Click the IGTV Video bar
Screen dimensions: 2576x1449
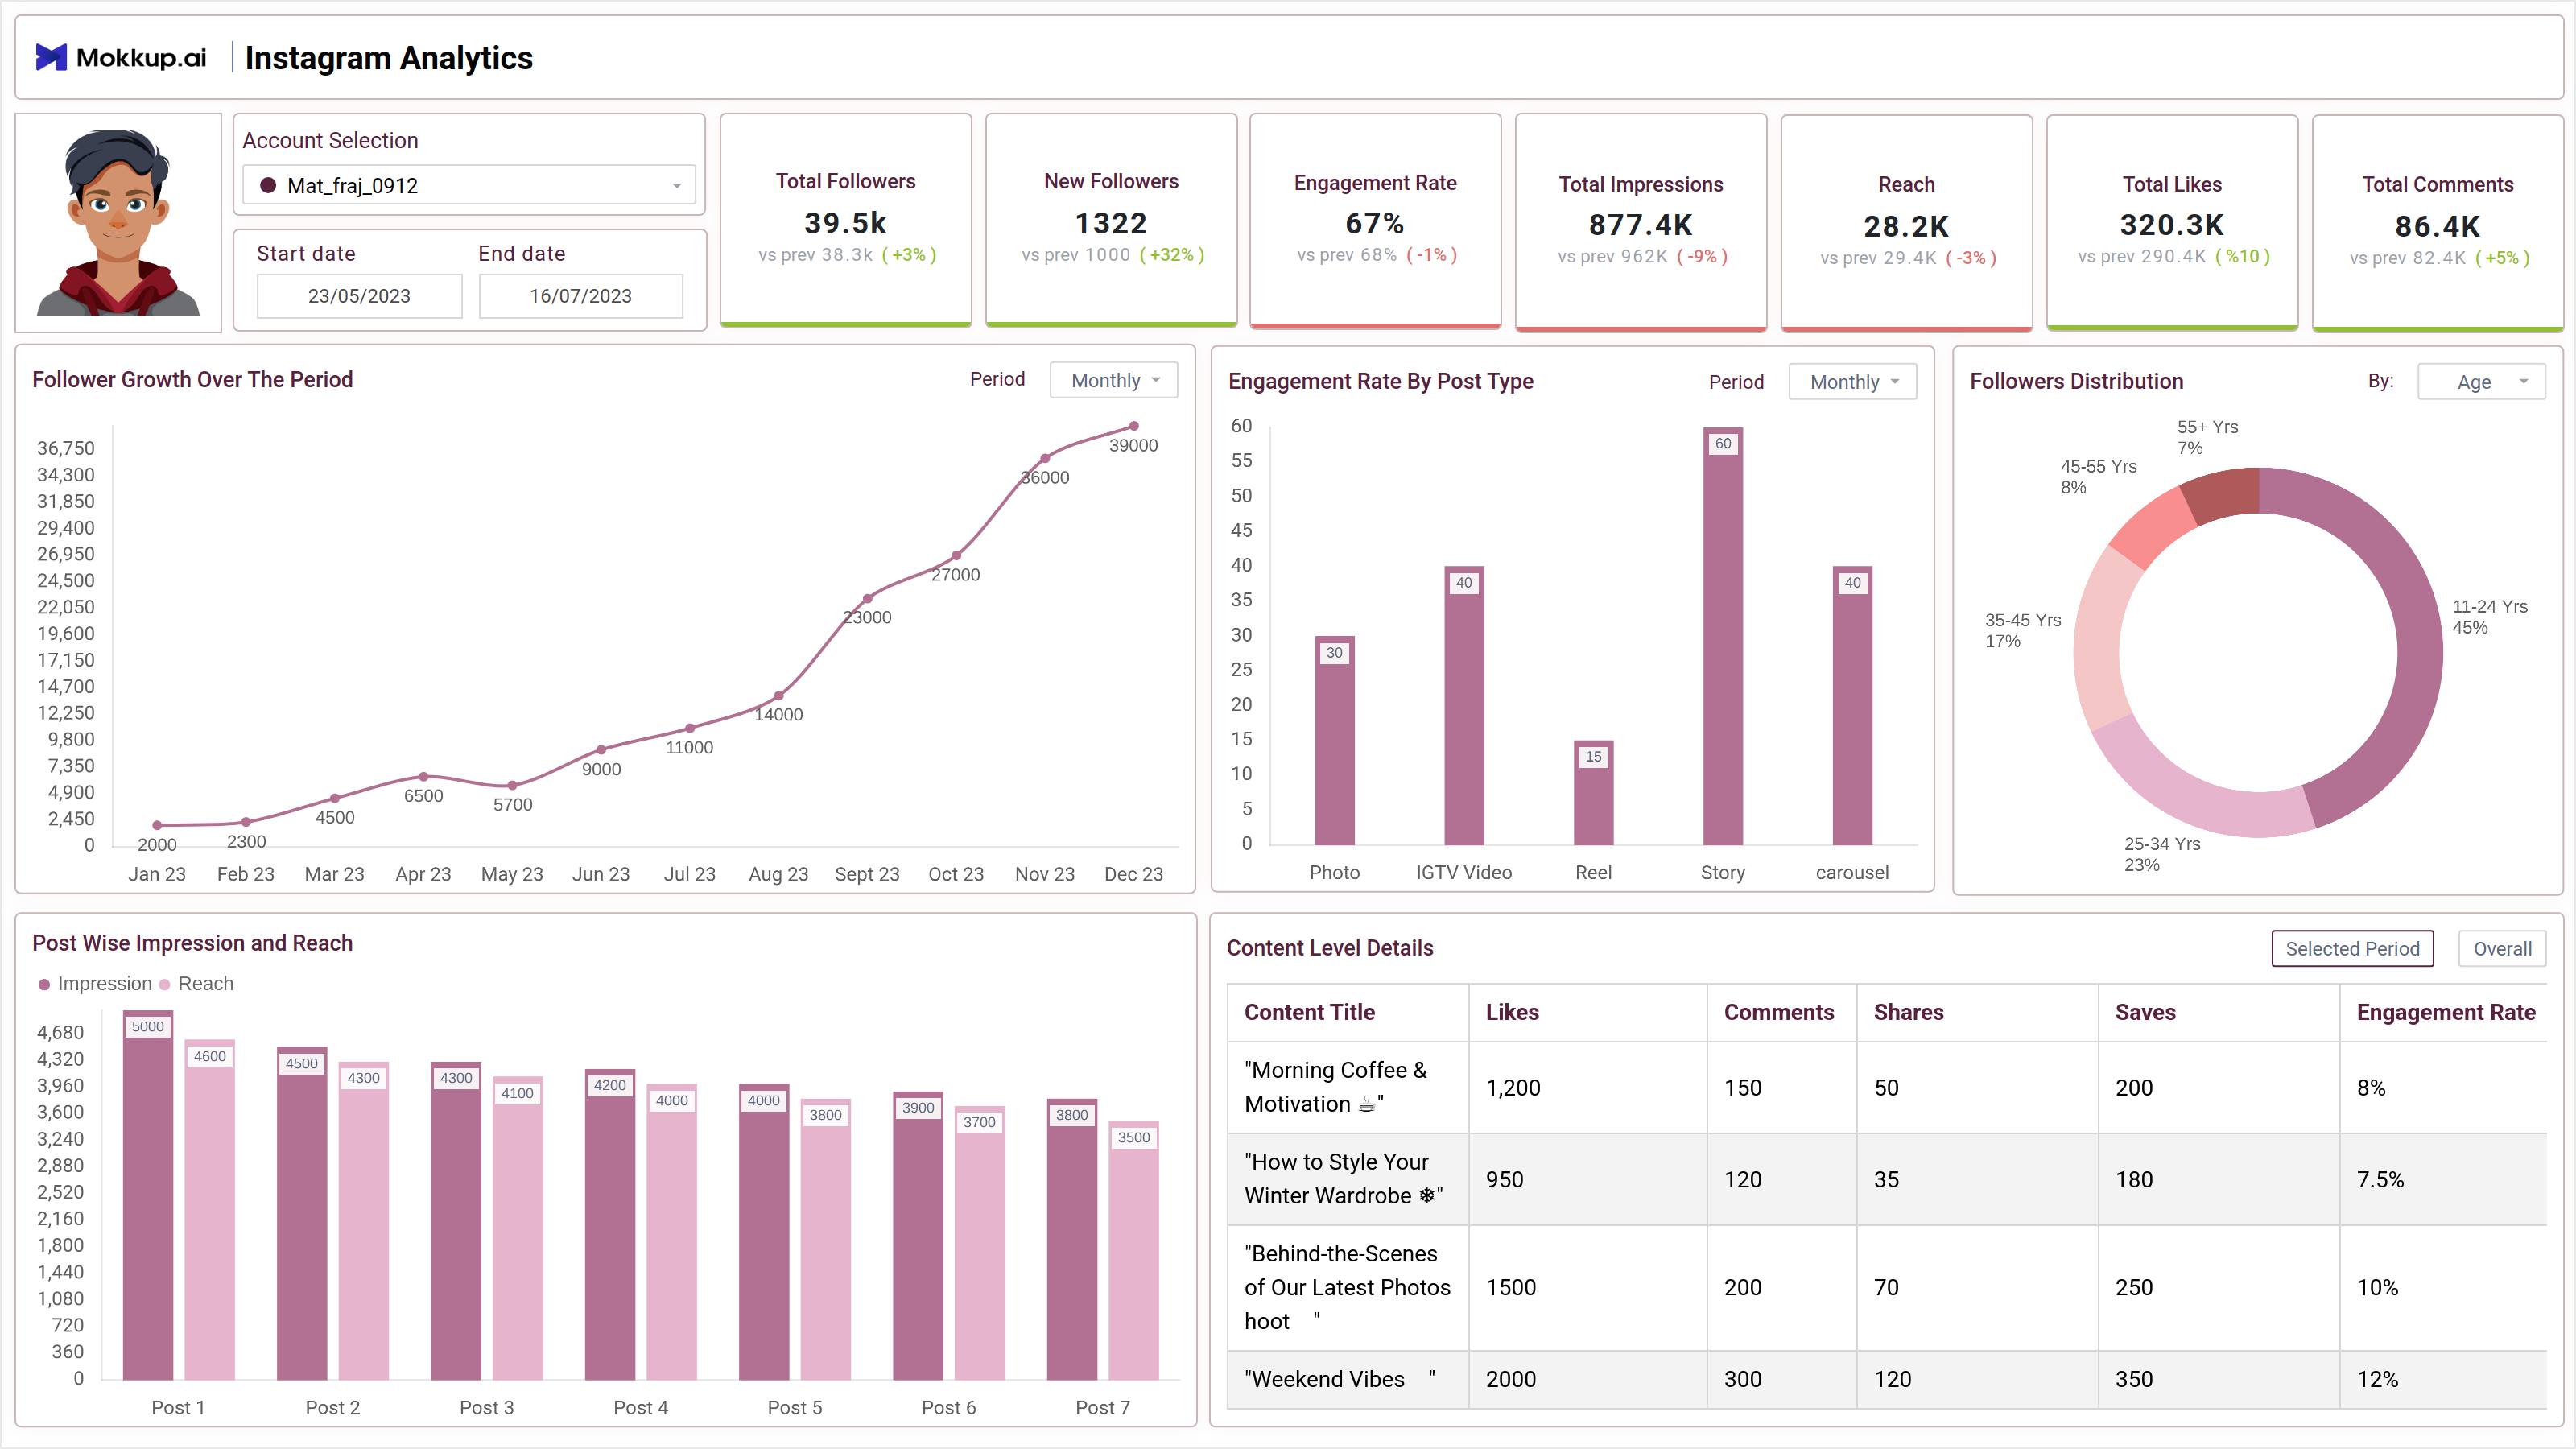[x=1464, y=706]
